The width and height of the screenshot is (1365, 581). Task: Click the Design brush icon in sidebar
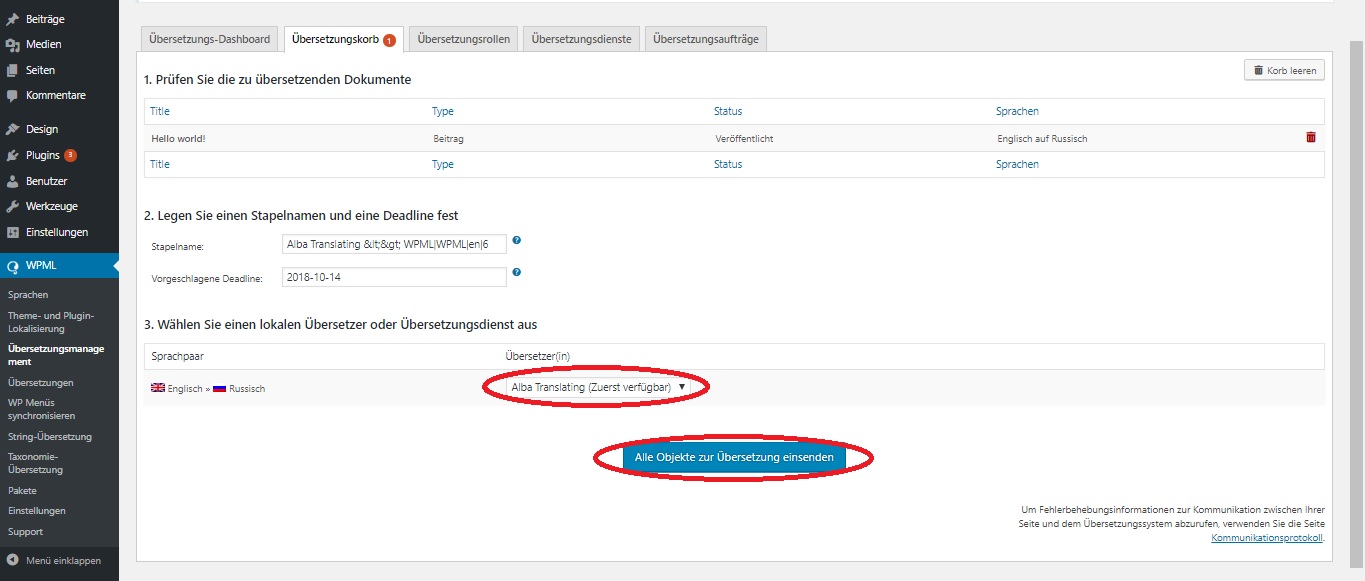(x=12, y=129)
